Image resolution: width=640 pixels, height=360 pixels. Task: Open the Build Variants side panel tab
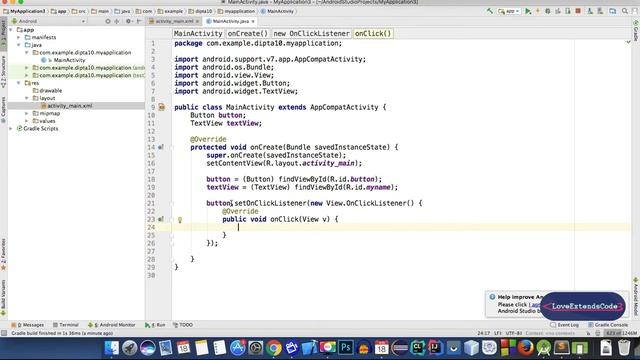point(3,297)
